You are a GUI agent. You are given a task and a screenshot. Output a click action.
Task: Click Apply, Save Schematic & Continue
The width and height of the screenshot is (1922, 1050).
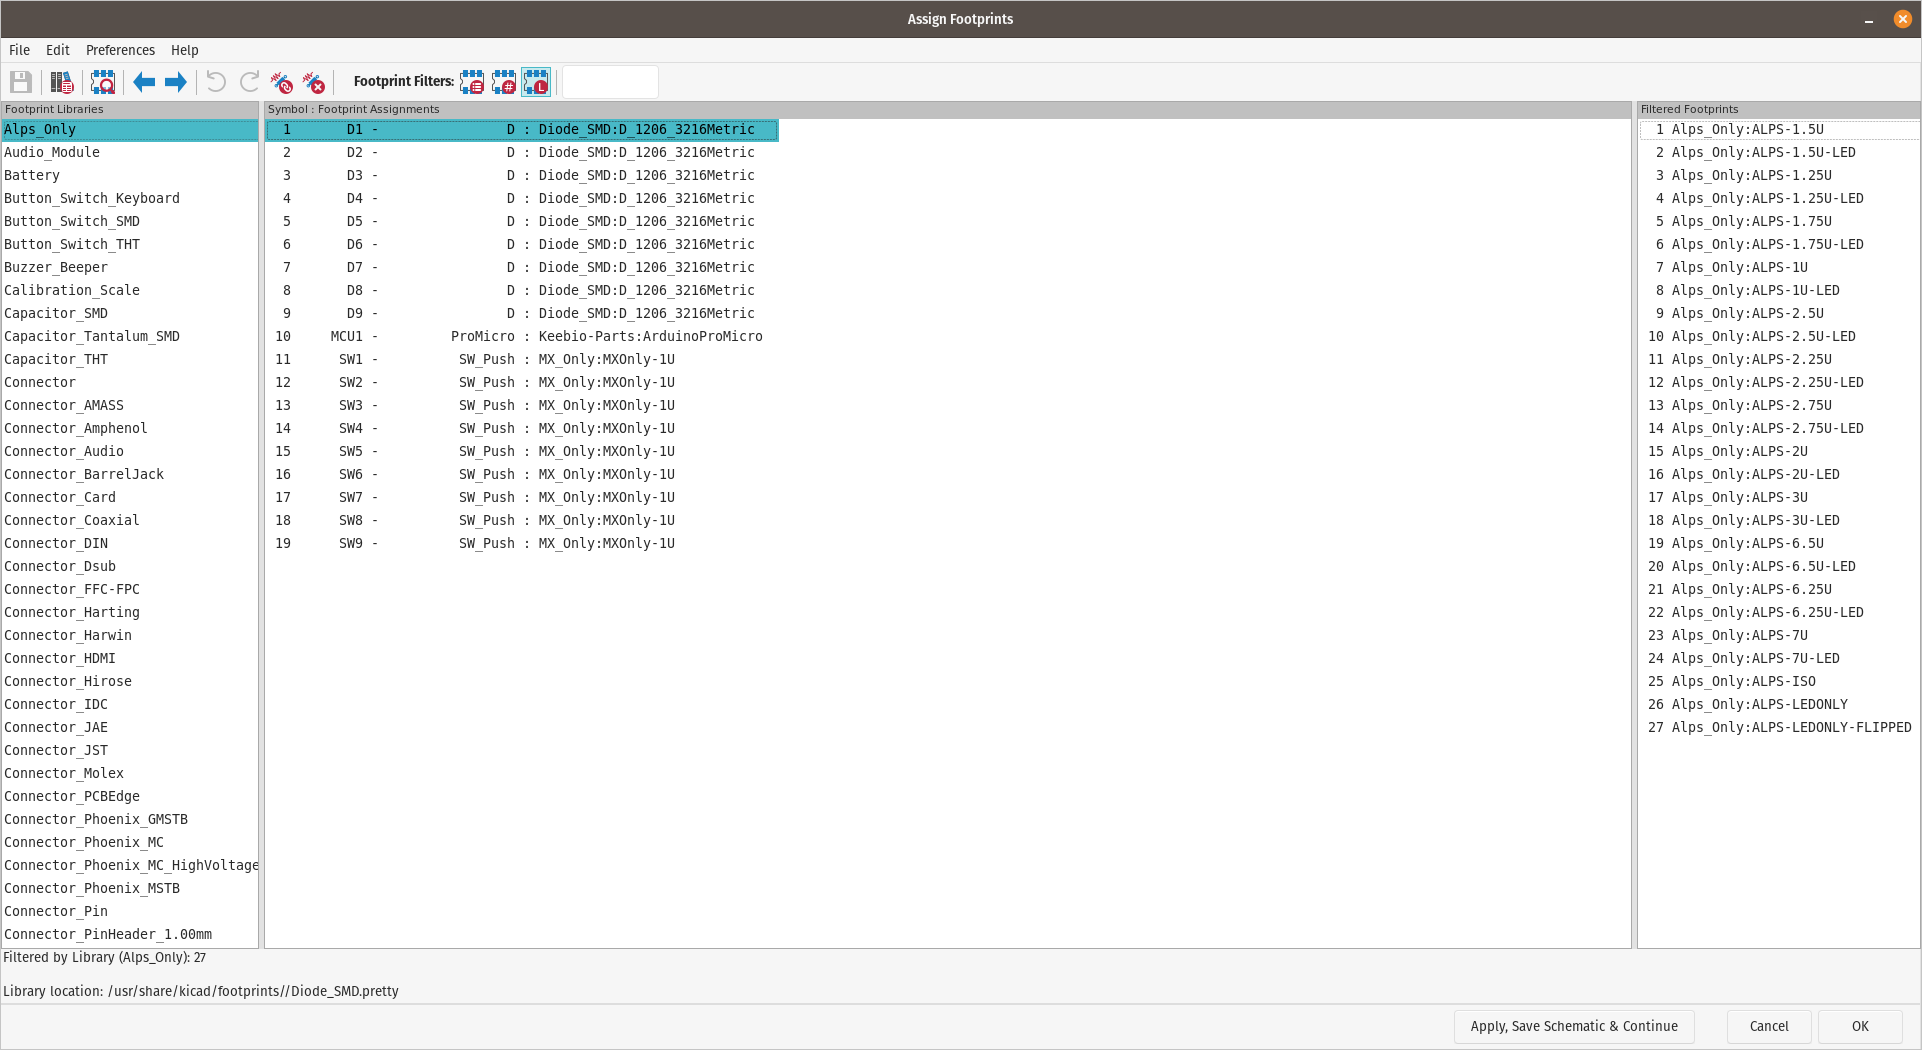click(x=1573, y=1026)
